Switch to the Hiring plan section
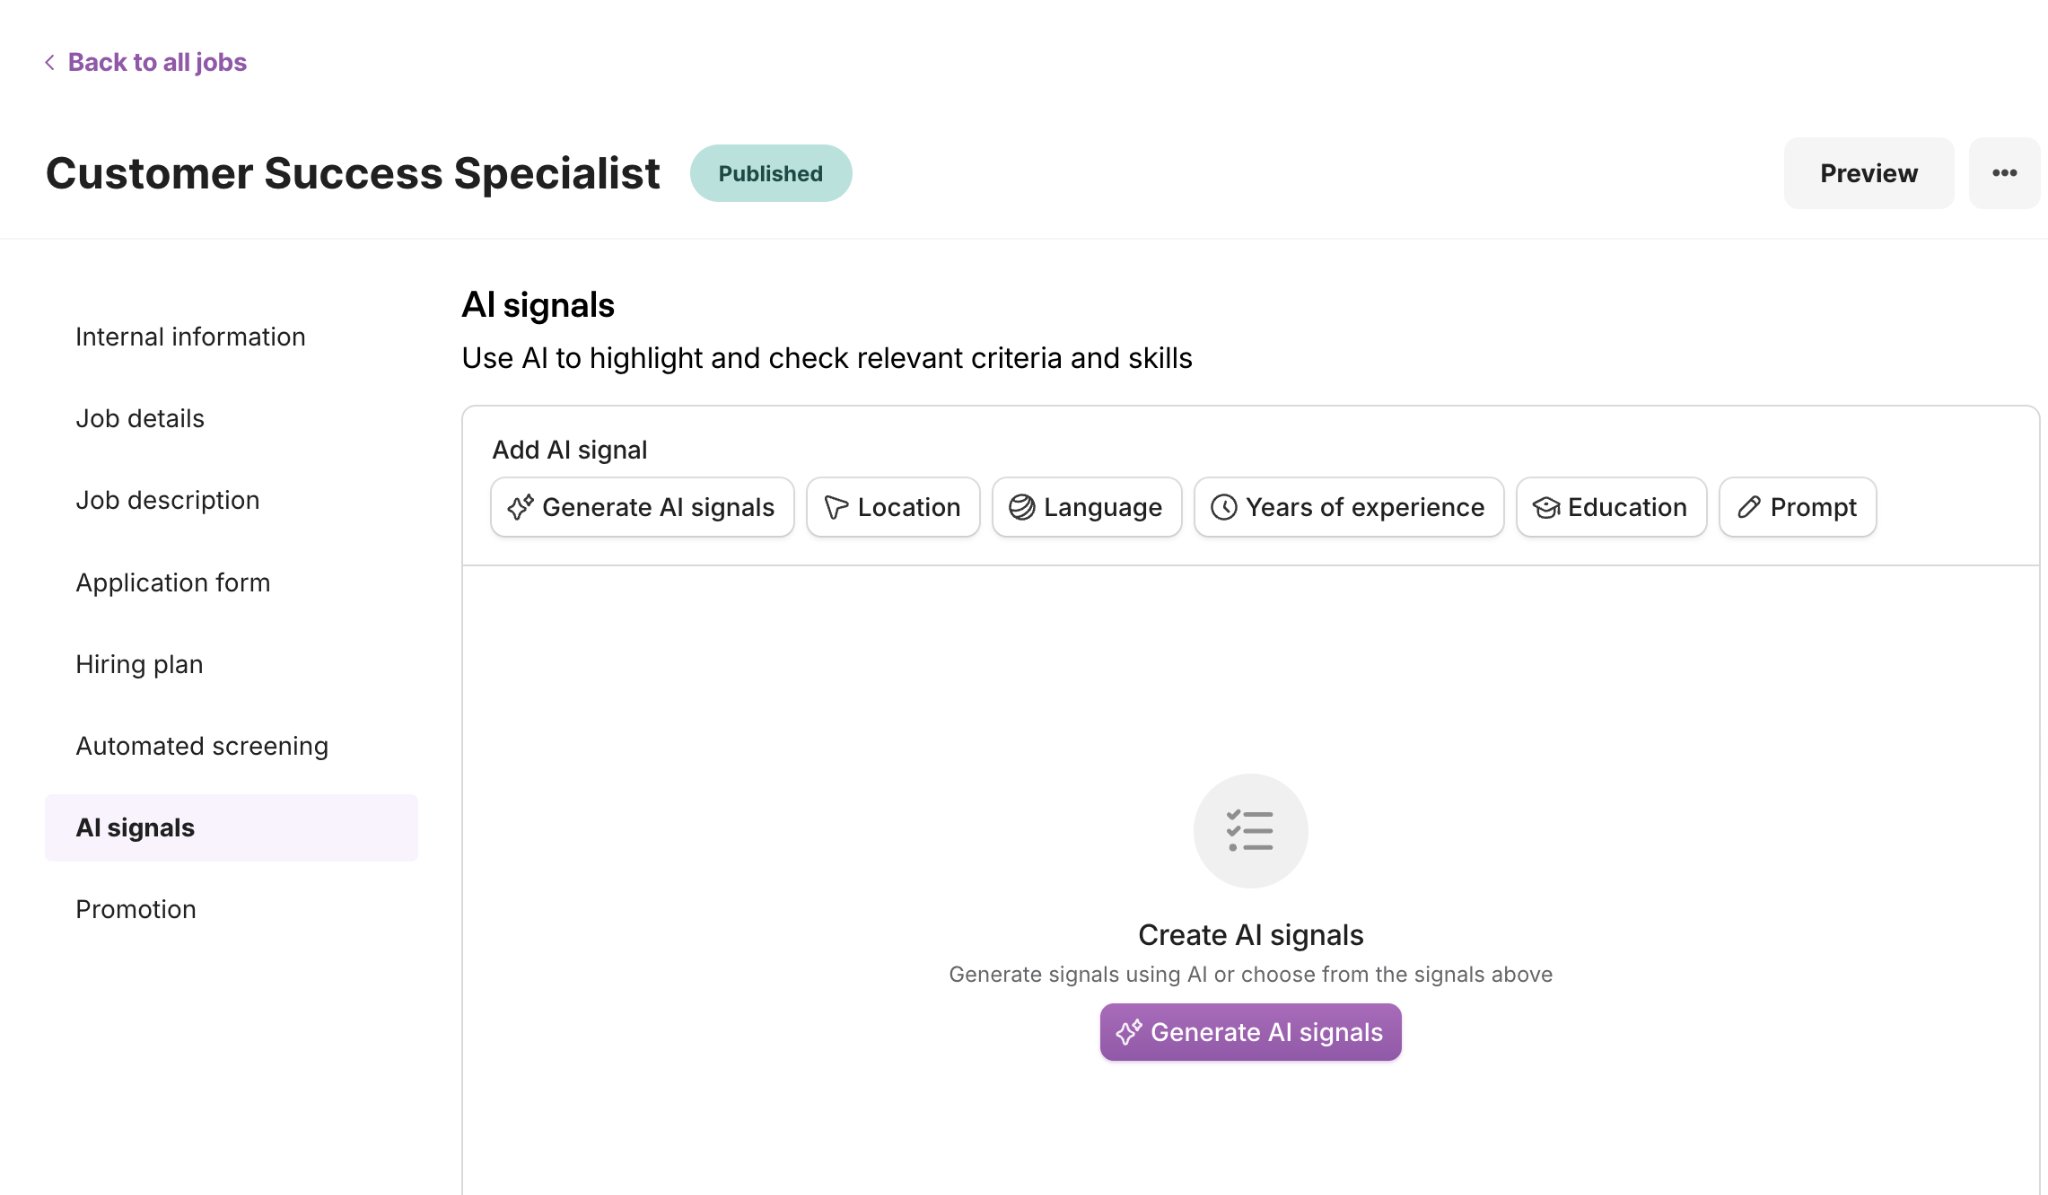Image resolution: width=2048 pixels, height=1195 pixels. point(139,665)
